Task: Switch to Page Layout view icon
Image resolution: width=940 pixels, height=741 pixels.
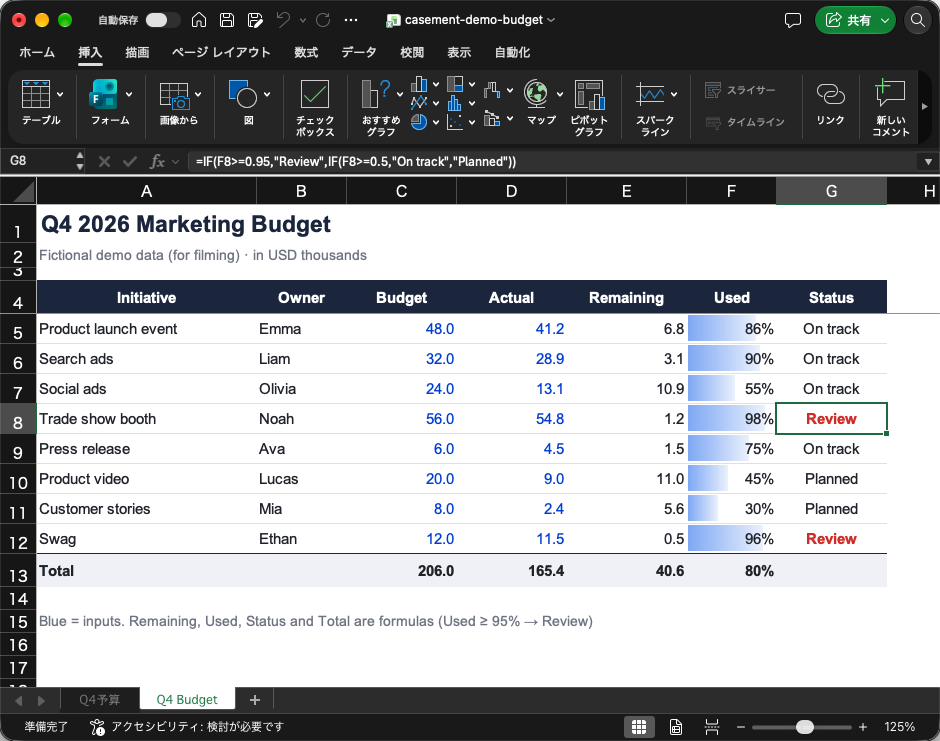Action: click(676, 727)
